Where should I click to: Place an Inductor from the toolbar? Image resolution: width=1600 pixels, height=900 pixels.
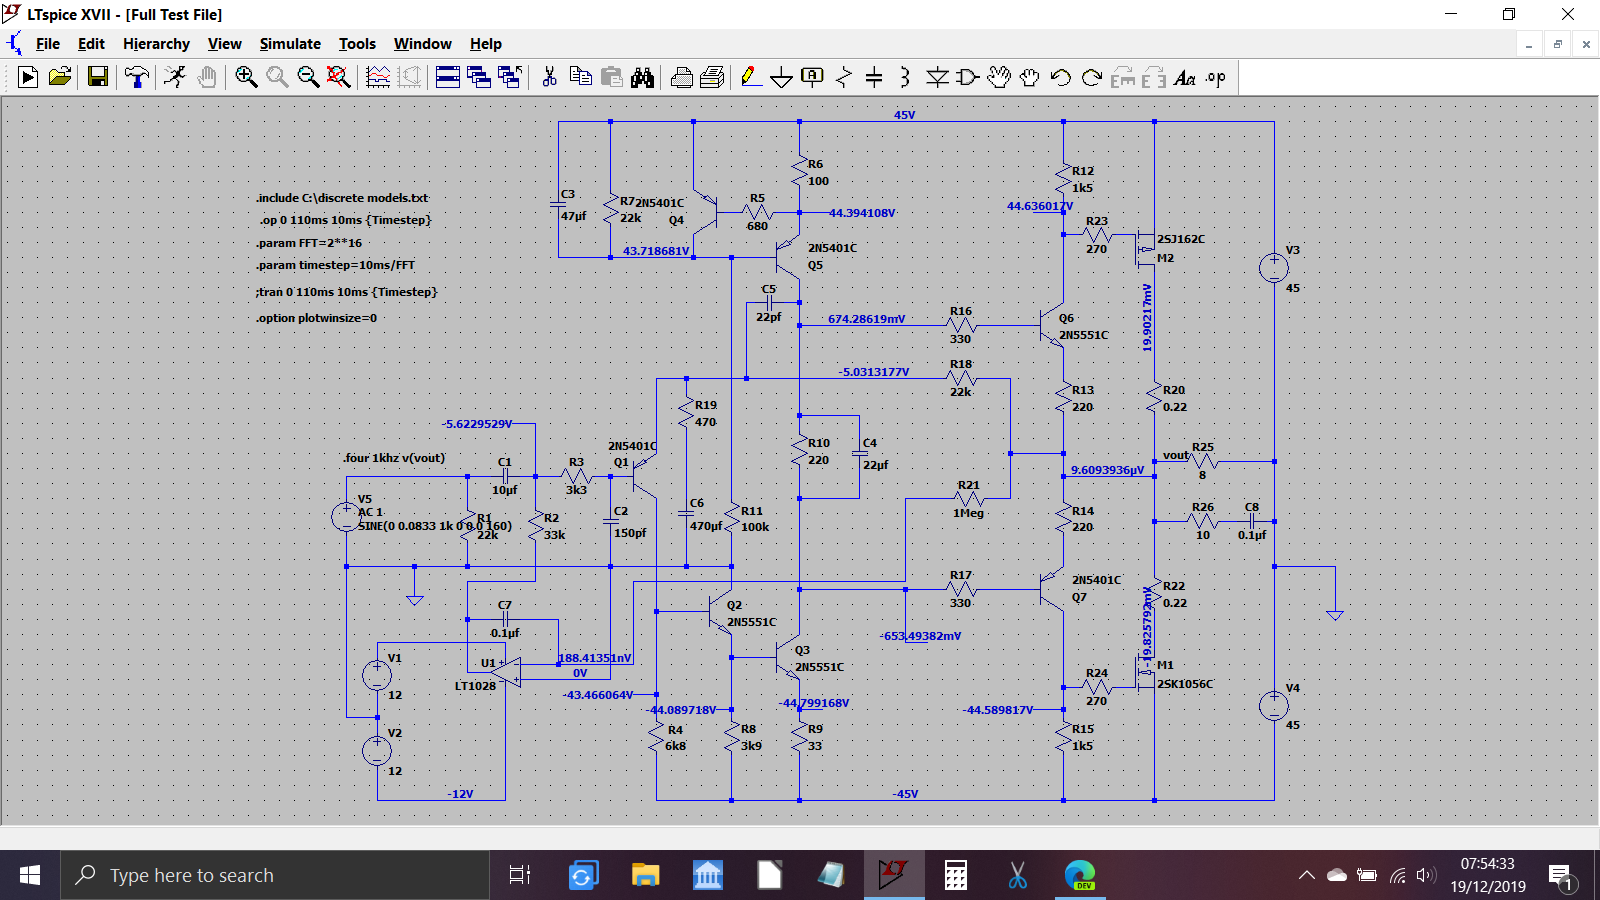pyautogui.click(x=905, y=77)
